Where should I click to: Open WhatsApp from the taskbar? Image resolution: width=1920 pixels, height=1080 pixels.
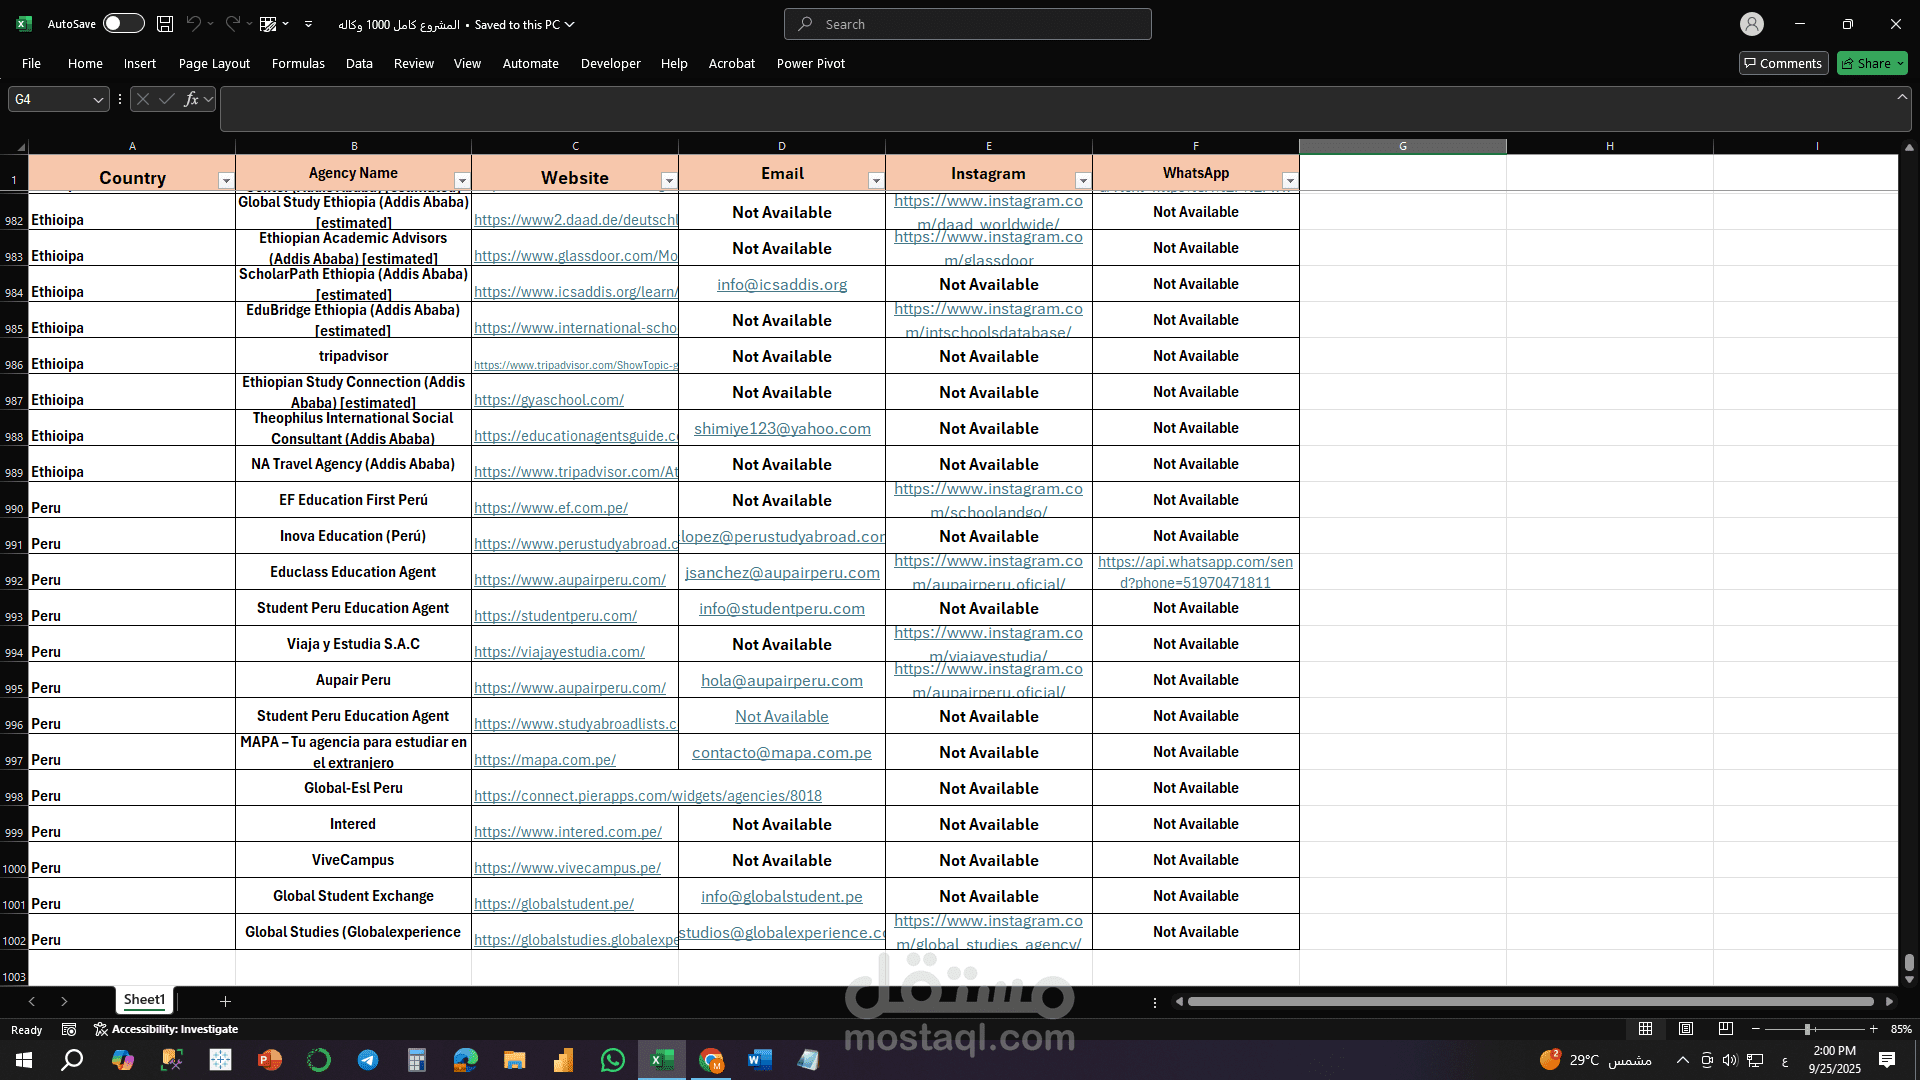612,1060
